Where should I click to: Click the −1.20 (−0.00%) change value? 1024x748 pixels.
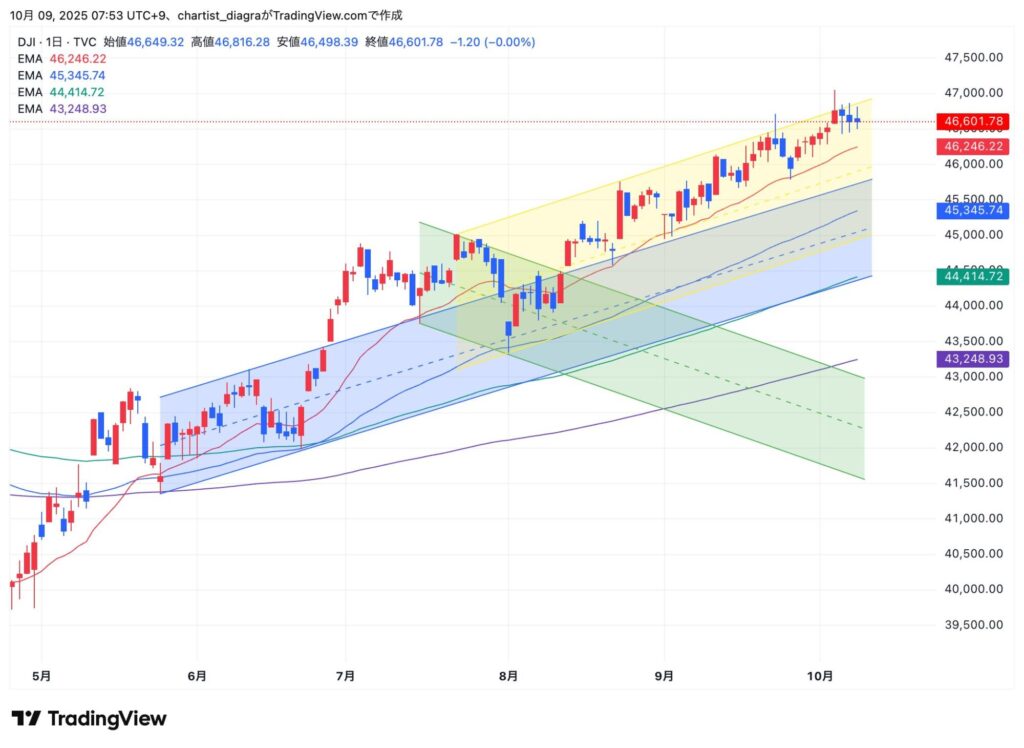pos(492,42)
